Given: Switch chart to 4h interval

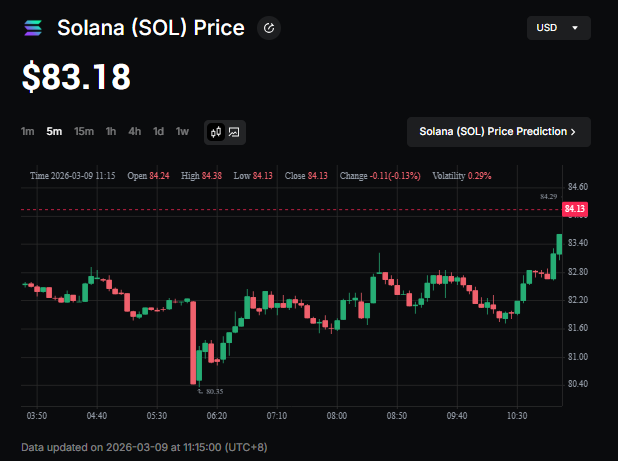Looking at the screenshot, I should 134,131.
